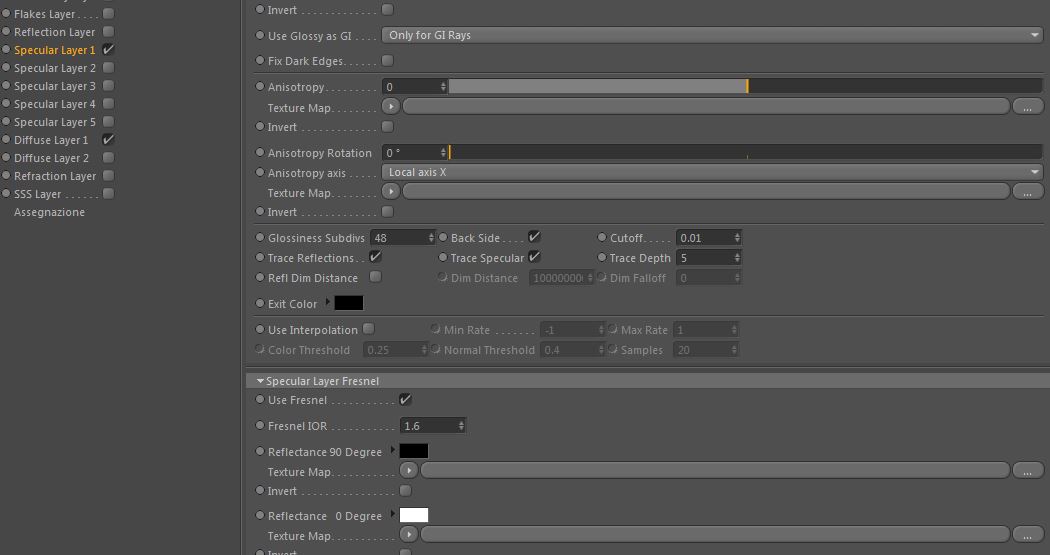Open the Assegnazione tab
Viewport: 1050px width, 555px height.
point(50,212)
